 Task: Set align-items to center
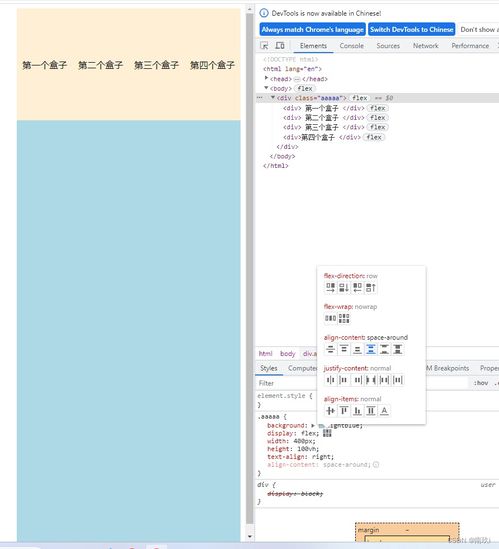[330, 411]
